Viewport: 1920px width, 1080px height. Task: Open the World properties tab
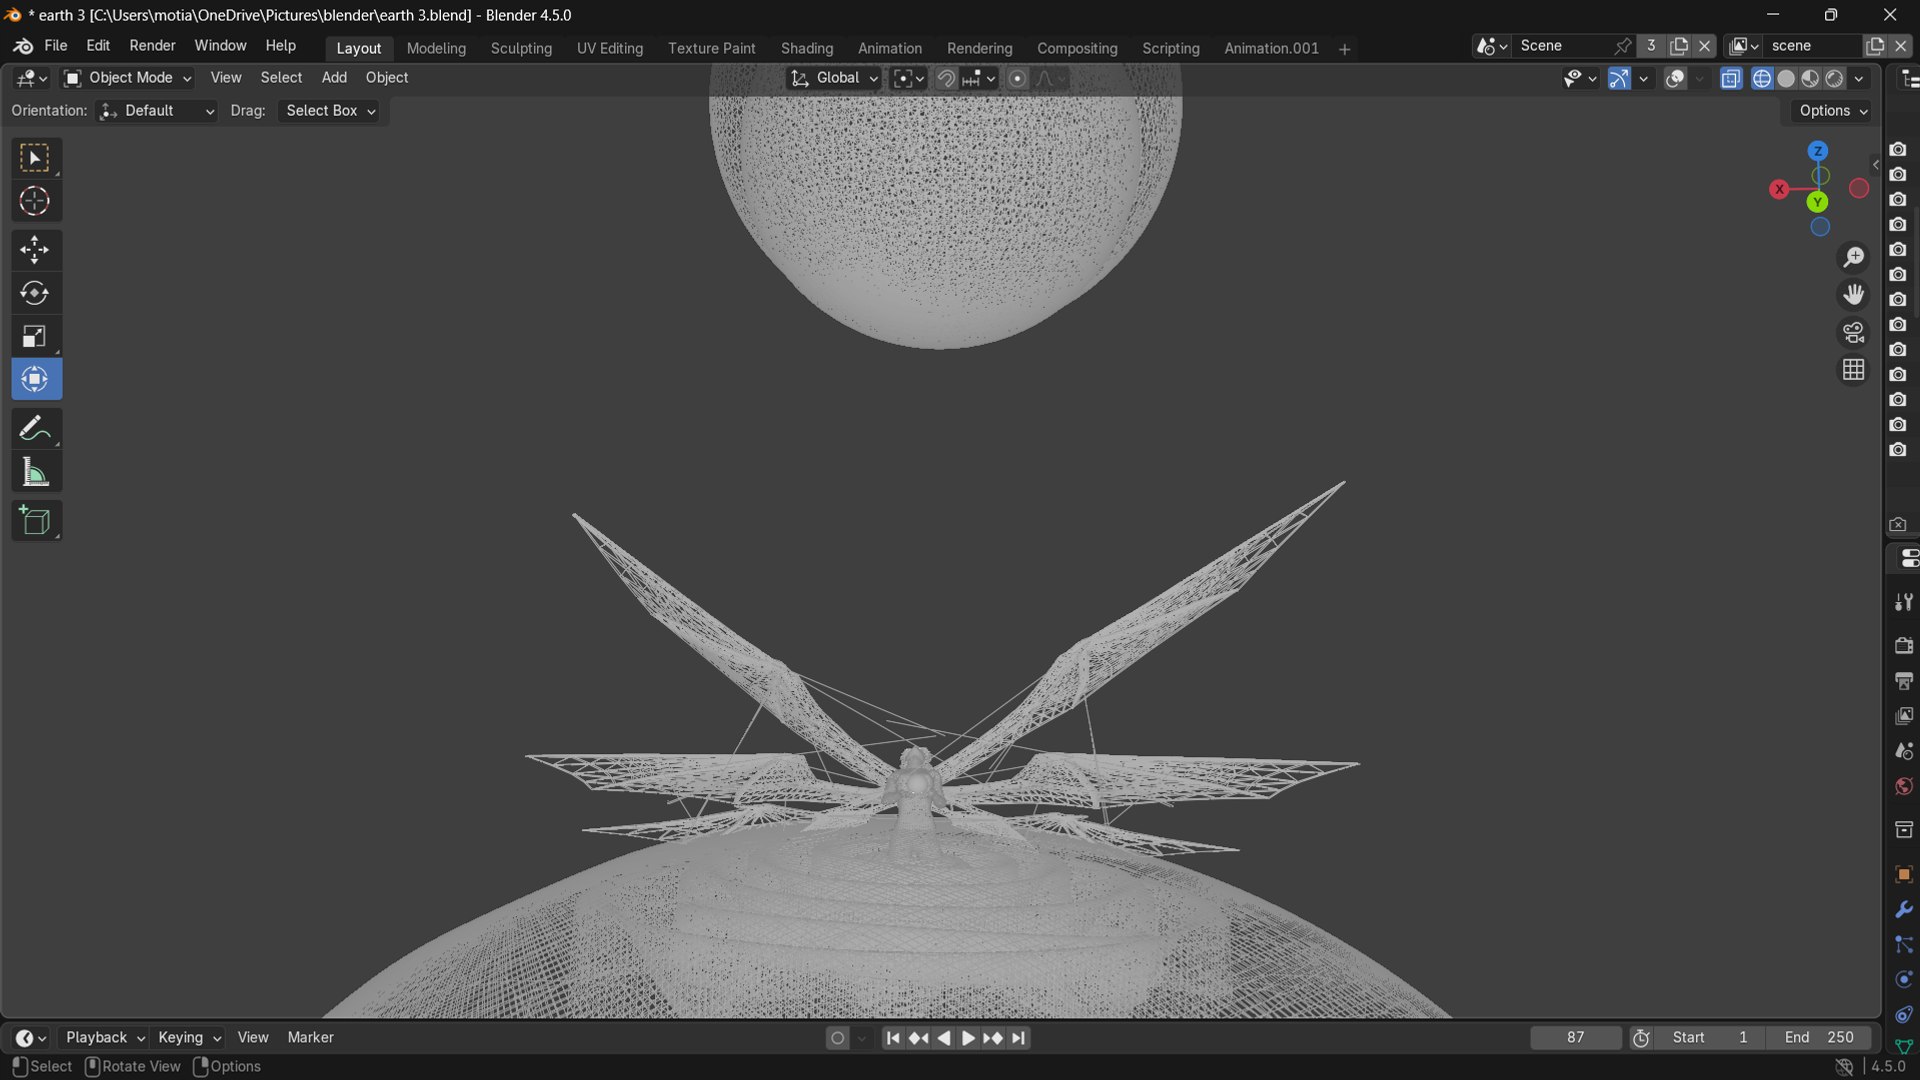(x=1904, y=787)
